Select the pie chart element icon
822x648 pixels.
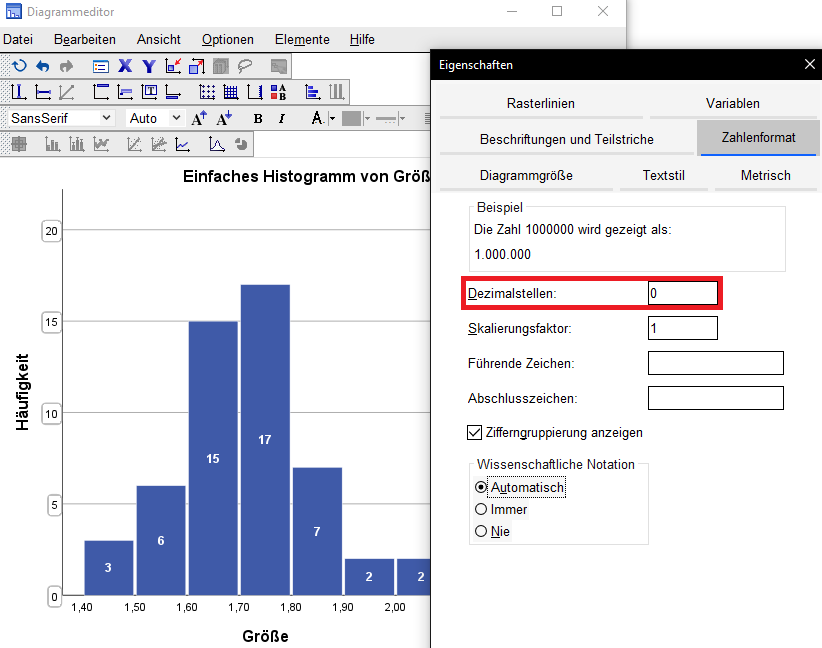(241, 143)
